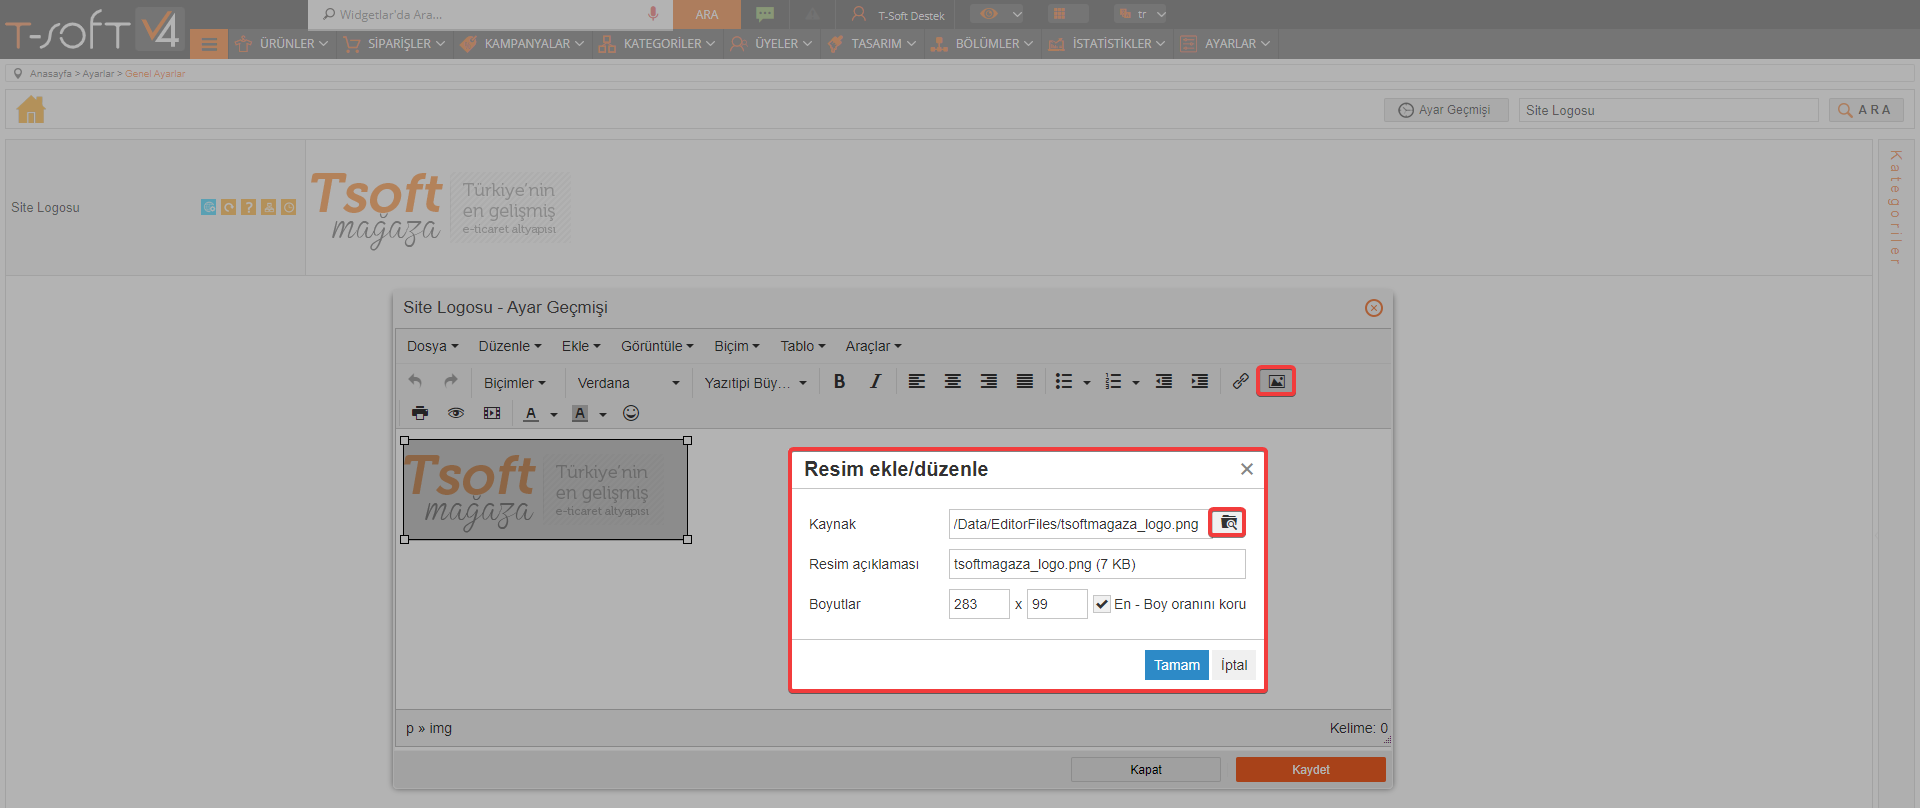The width and height of the screenshot is (1920, 808).
Task: Close the Resim ekle/düzenle dialog
Action: 1246,469
